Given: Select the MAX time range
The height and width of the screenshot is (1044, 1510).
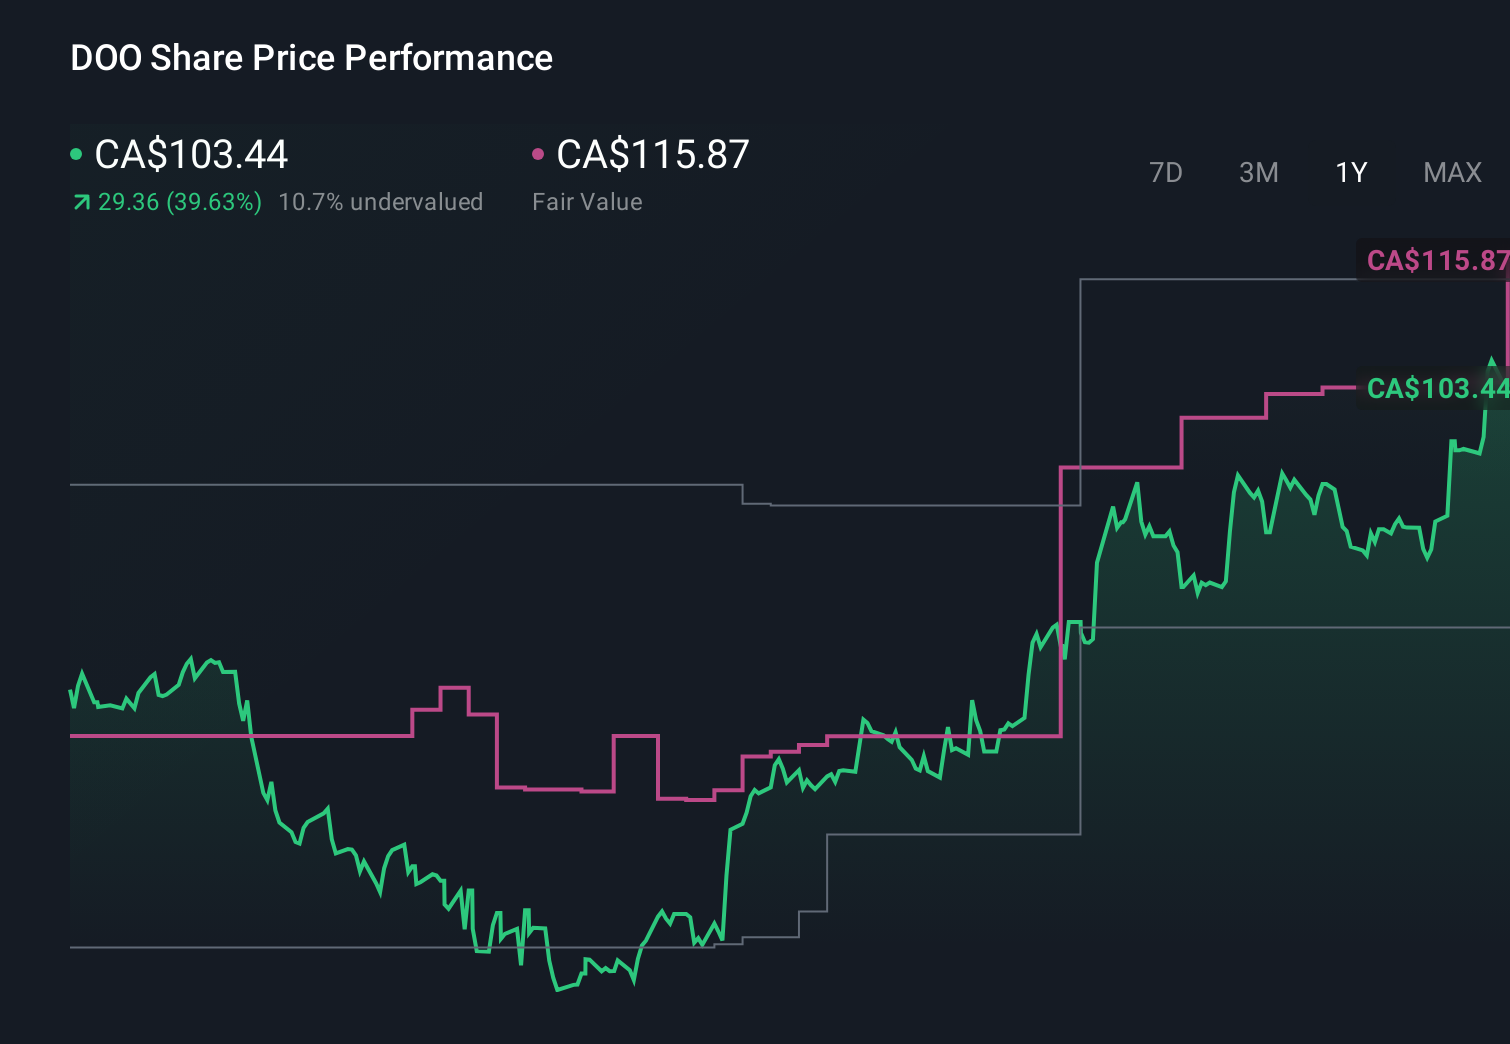Looking at the screenshot, I should pyautogui.click(x=1451, y=172).
